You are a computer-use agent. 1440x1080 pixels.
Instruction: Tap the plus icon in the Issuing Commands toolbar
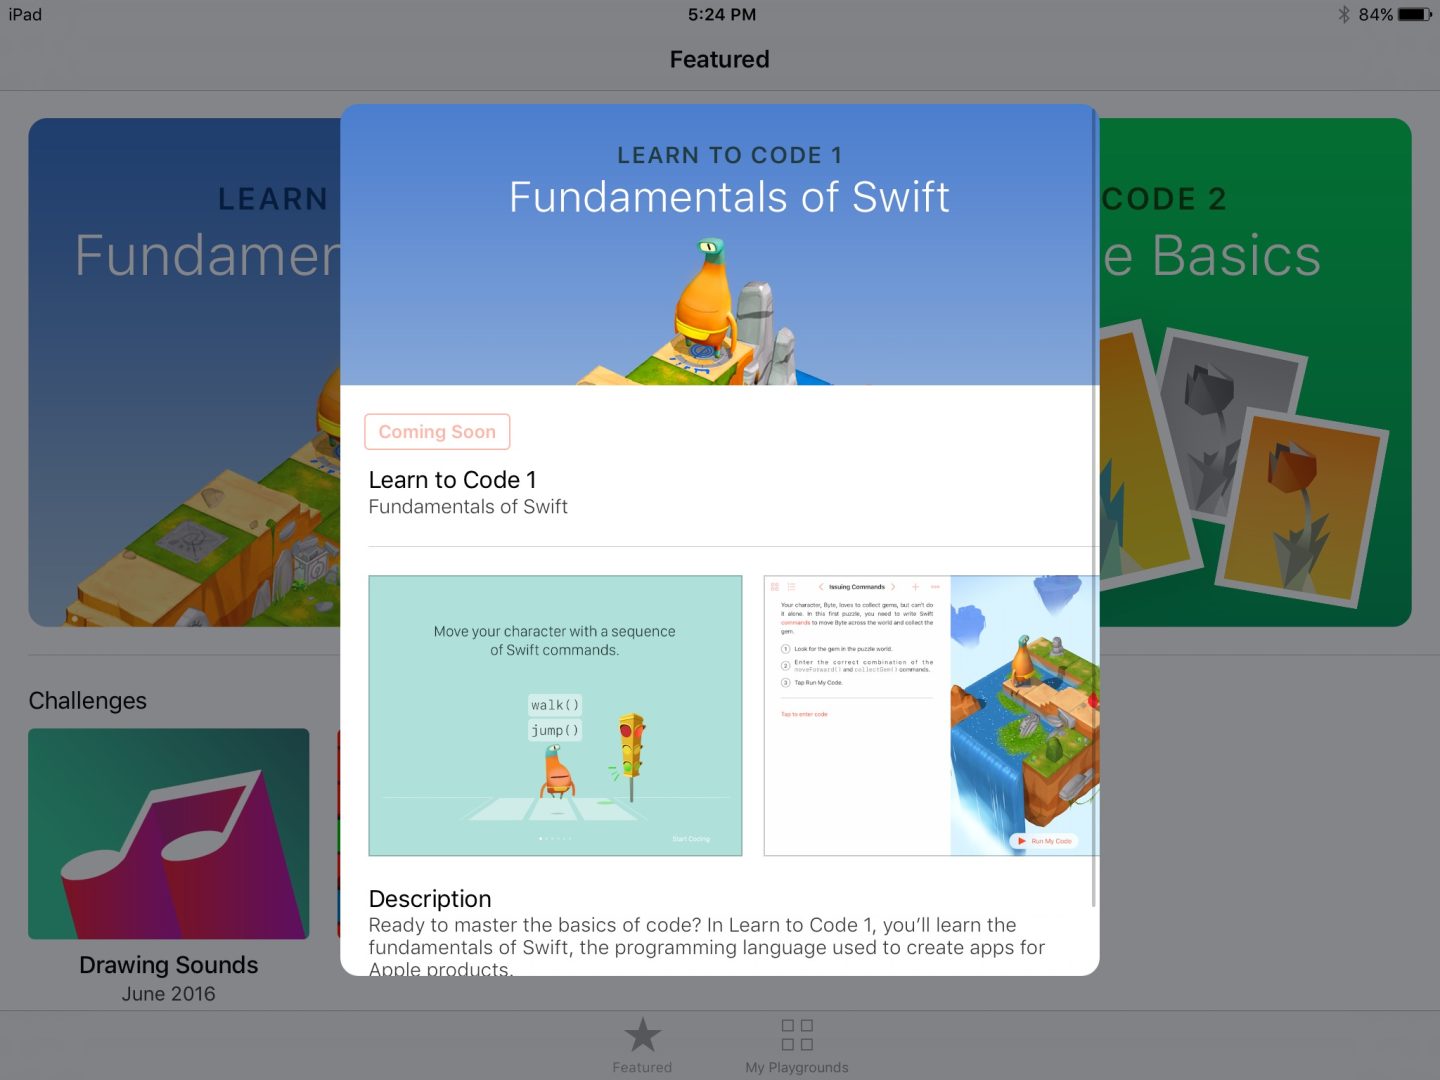tap(915, 587)
